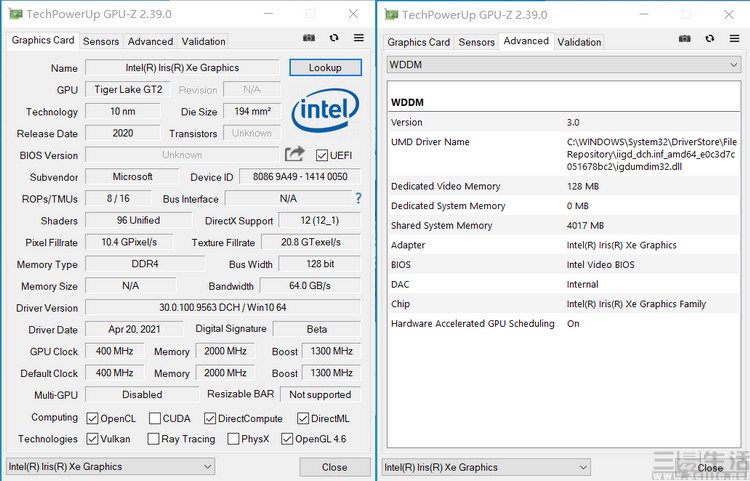Click the Dedicated Video Memory row

(563, 186)
